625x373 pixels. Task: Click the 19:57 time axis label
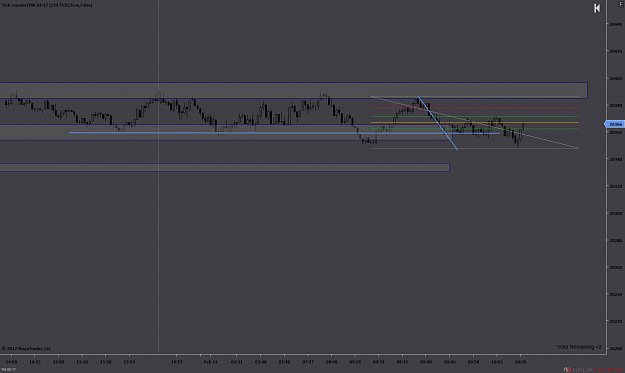(177, 362)
